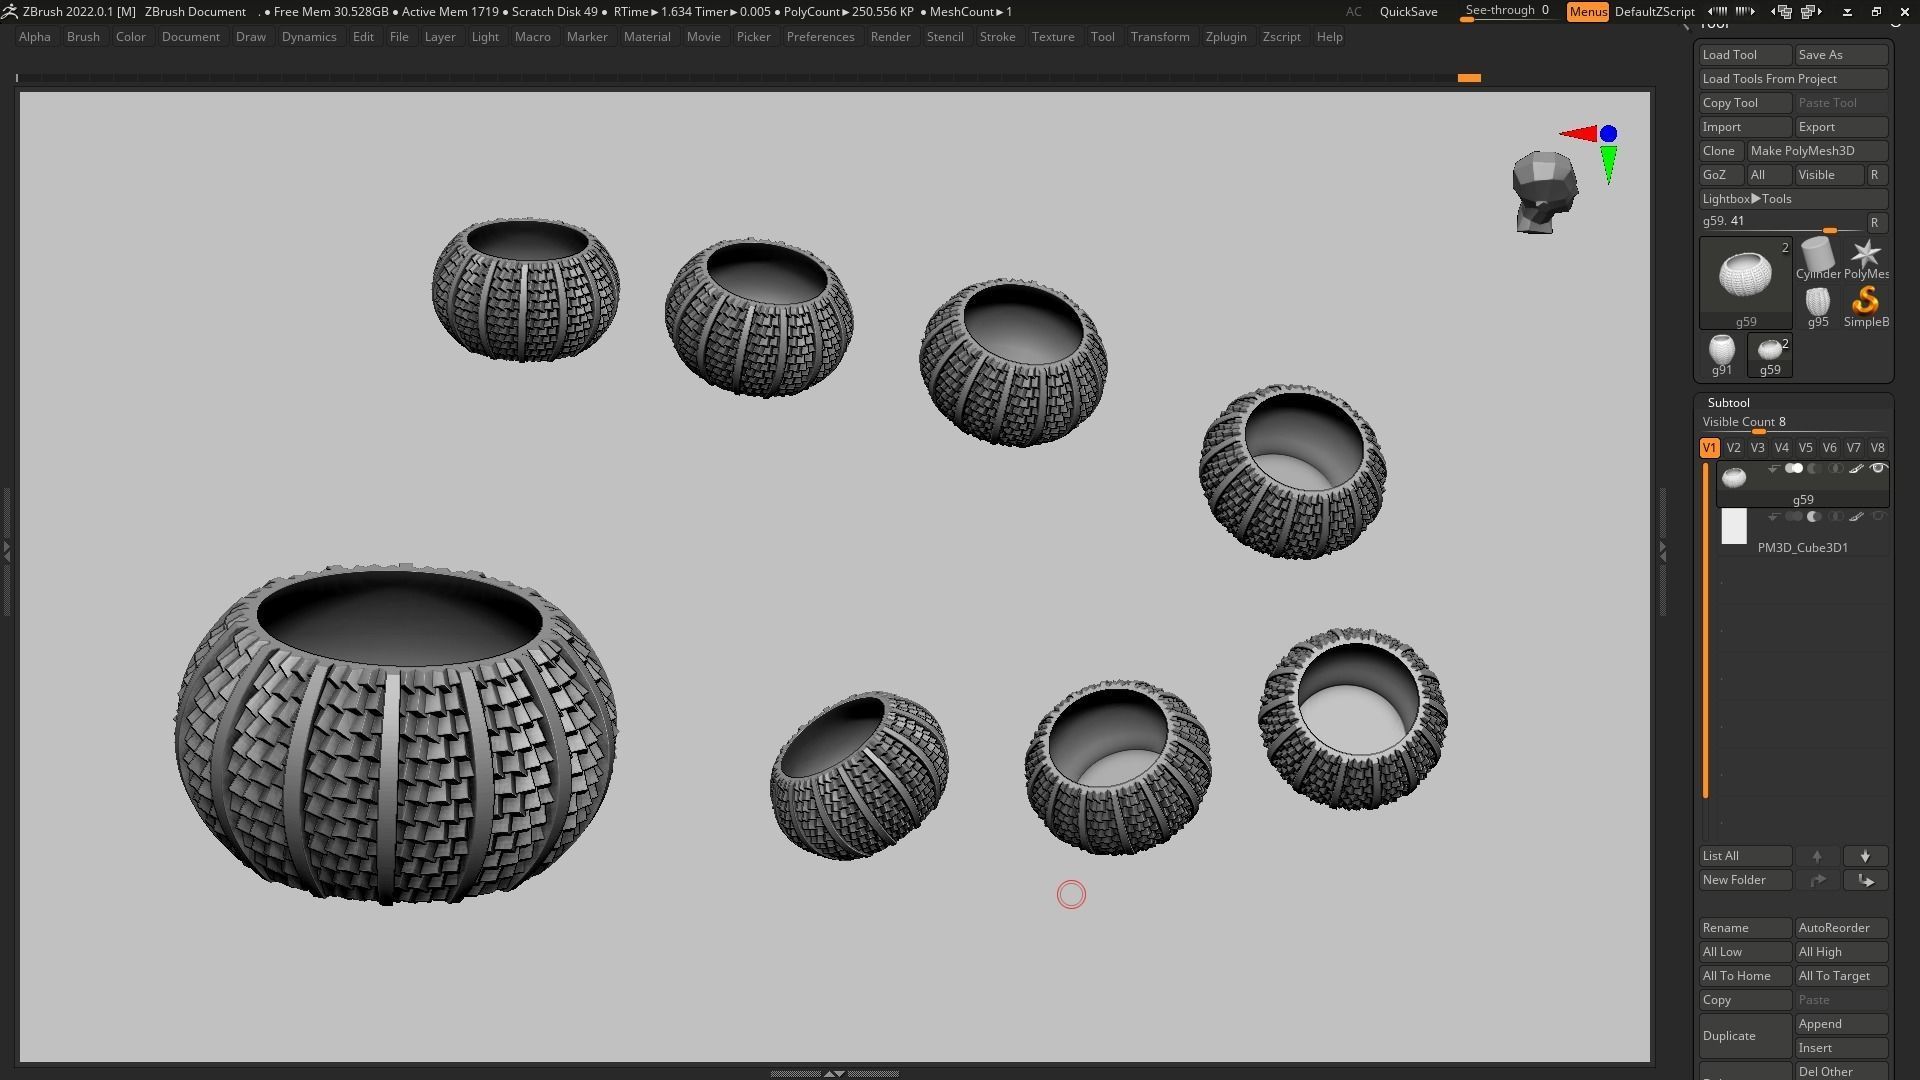Select the PolyMesh star tool icon
Viewport: 1920px width, 1080px height.
pos(1865,257)
